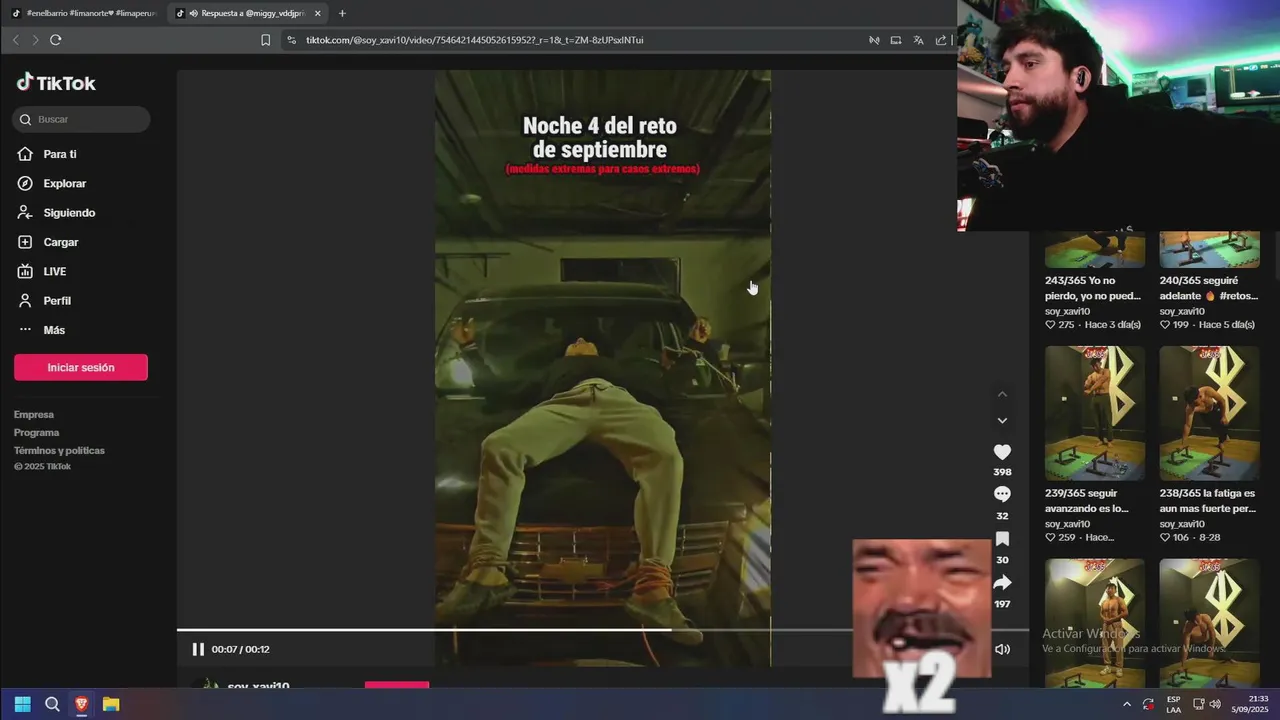The height and width of the screenshot is (720, 1280).
Task: Open the Empresa footer link
Action: tap(34, 415)
